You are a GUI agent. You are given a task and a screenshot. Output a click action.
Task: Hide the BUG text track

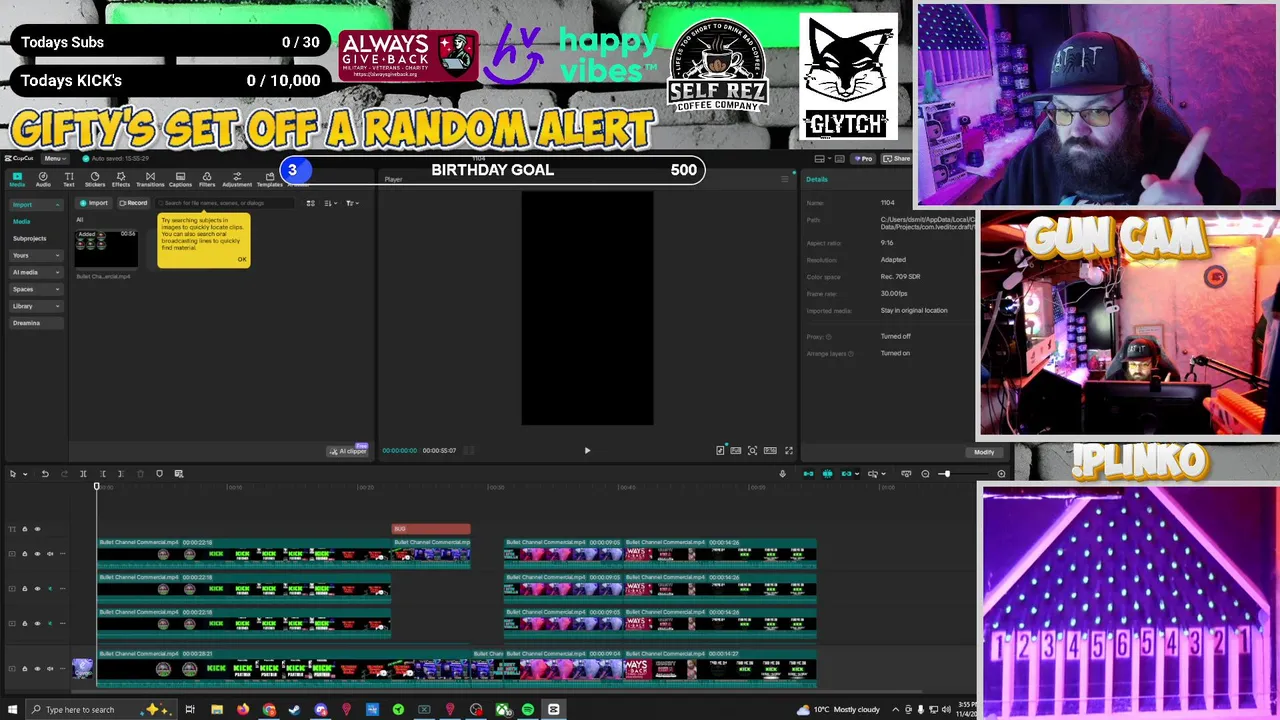[x=38, y=529]
